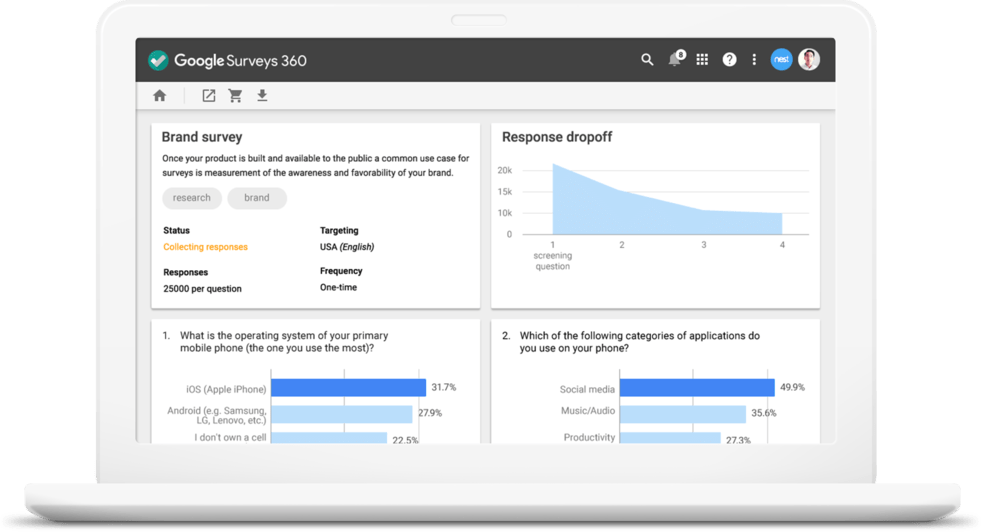
Task: Click the Social media 49.9% bar
Action: pyautogui.click(x=696, y=388)
